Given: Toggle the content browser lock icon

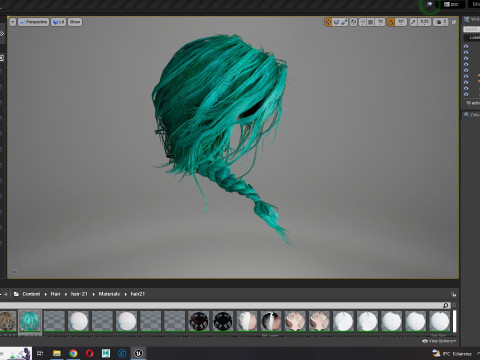Looking at the screenshot, I should [453, 294].
